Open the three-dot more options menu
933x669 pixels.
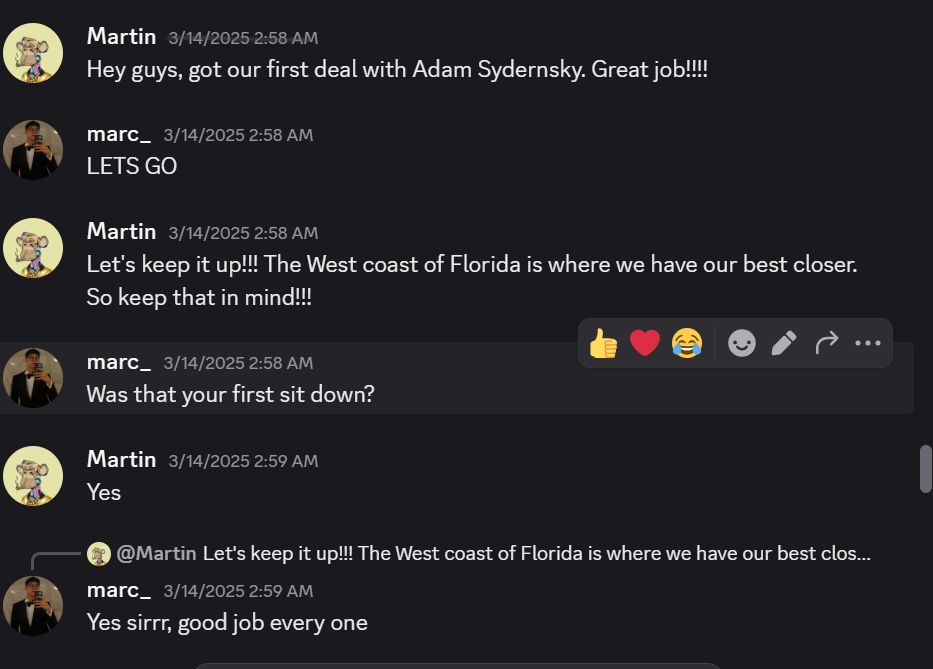867,344
